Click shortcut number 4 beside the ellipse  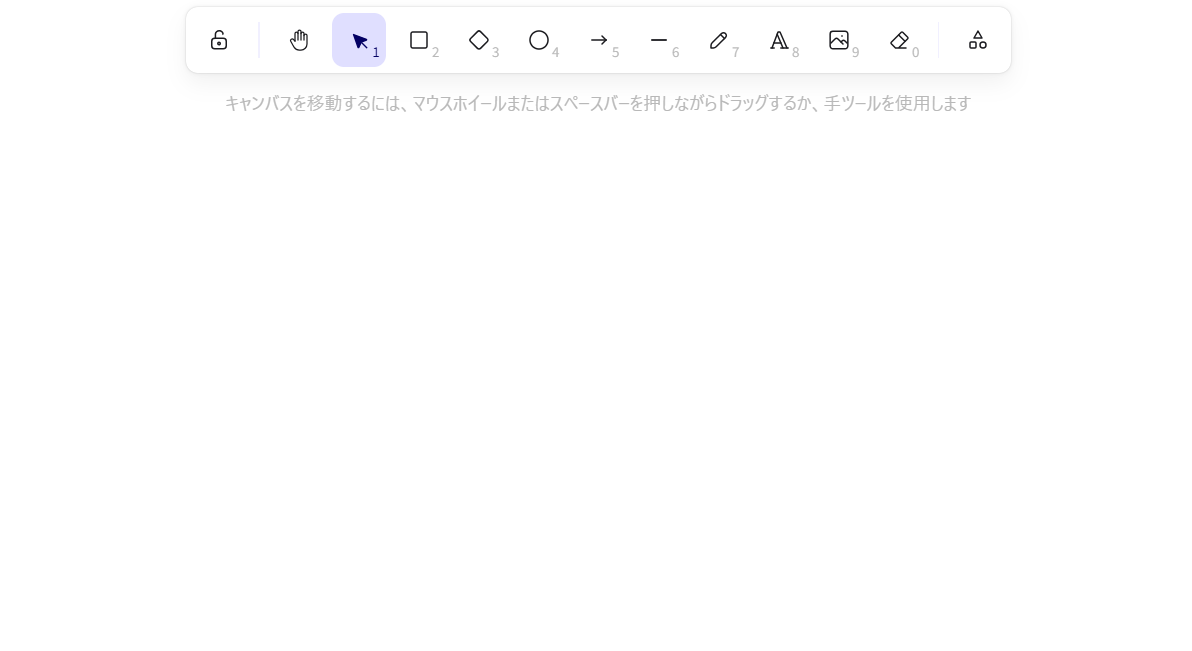pyautogui.click(x=555, y=53)
